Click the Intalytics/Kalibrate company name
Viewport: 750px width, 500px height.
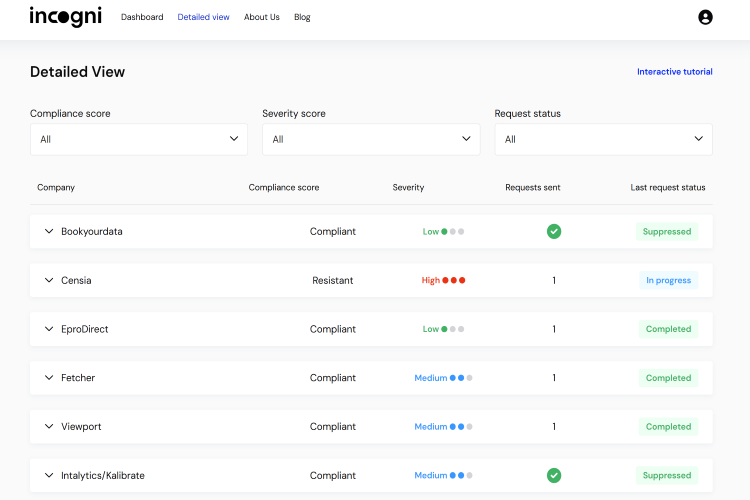tap(103, 476)
